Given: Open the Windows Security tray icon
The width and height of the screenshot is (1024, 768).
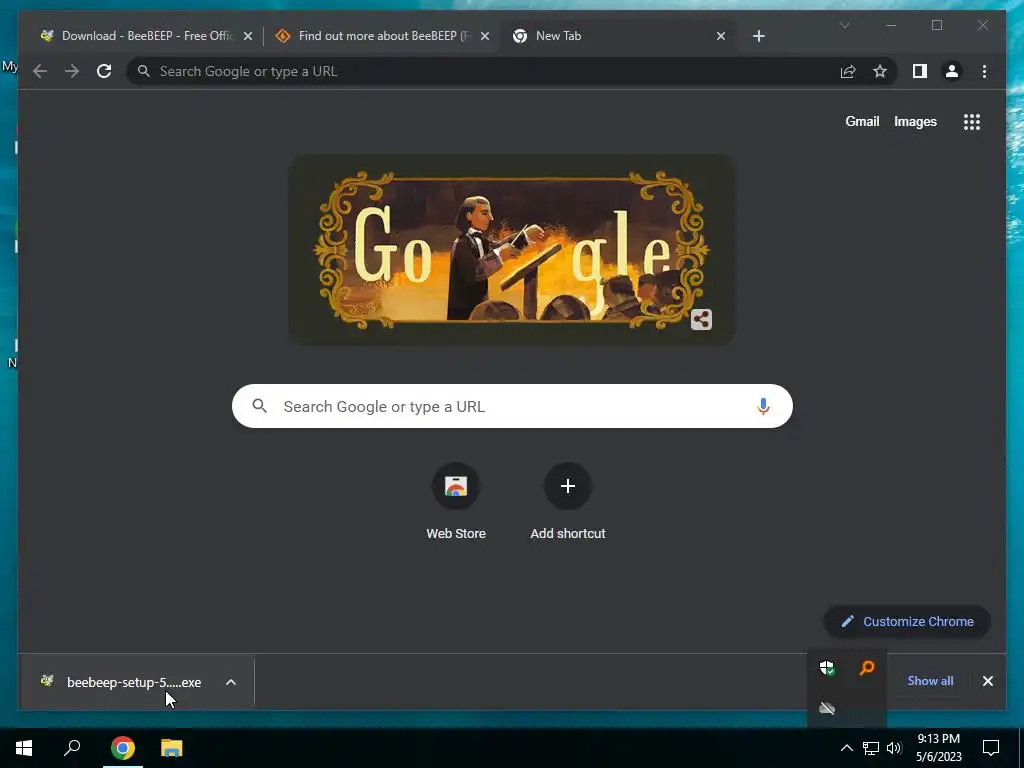Looking at the screenshot, I should tap(827, 668).
